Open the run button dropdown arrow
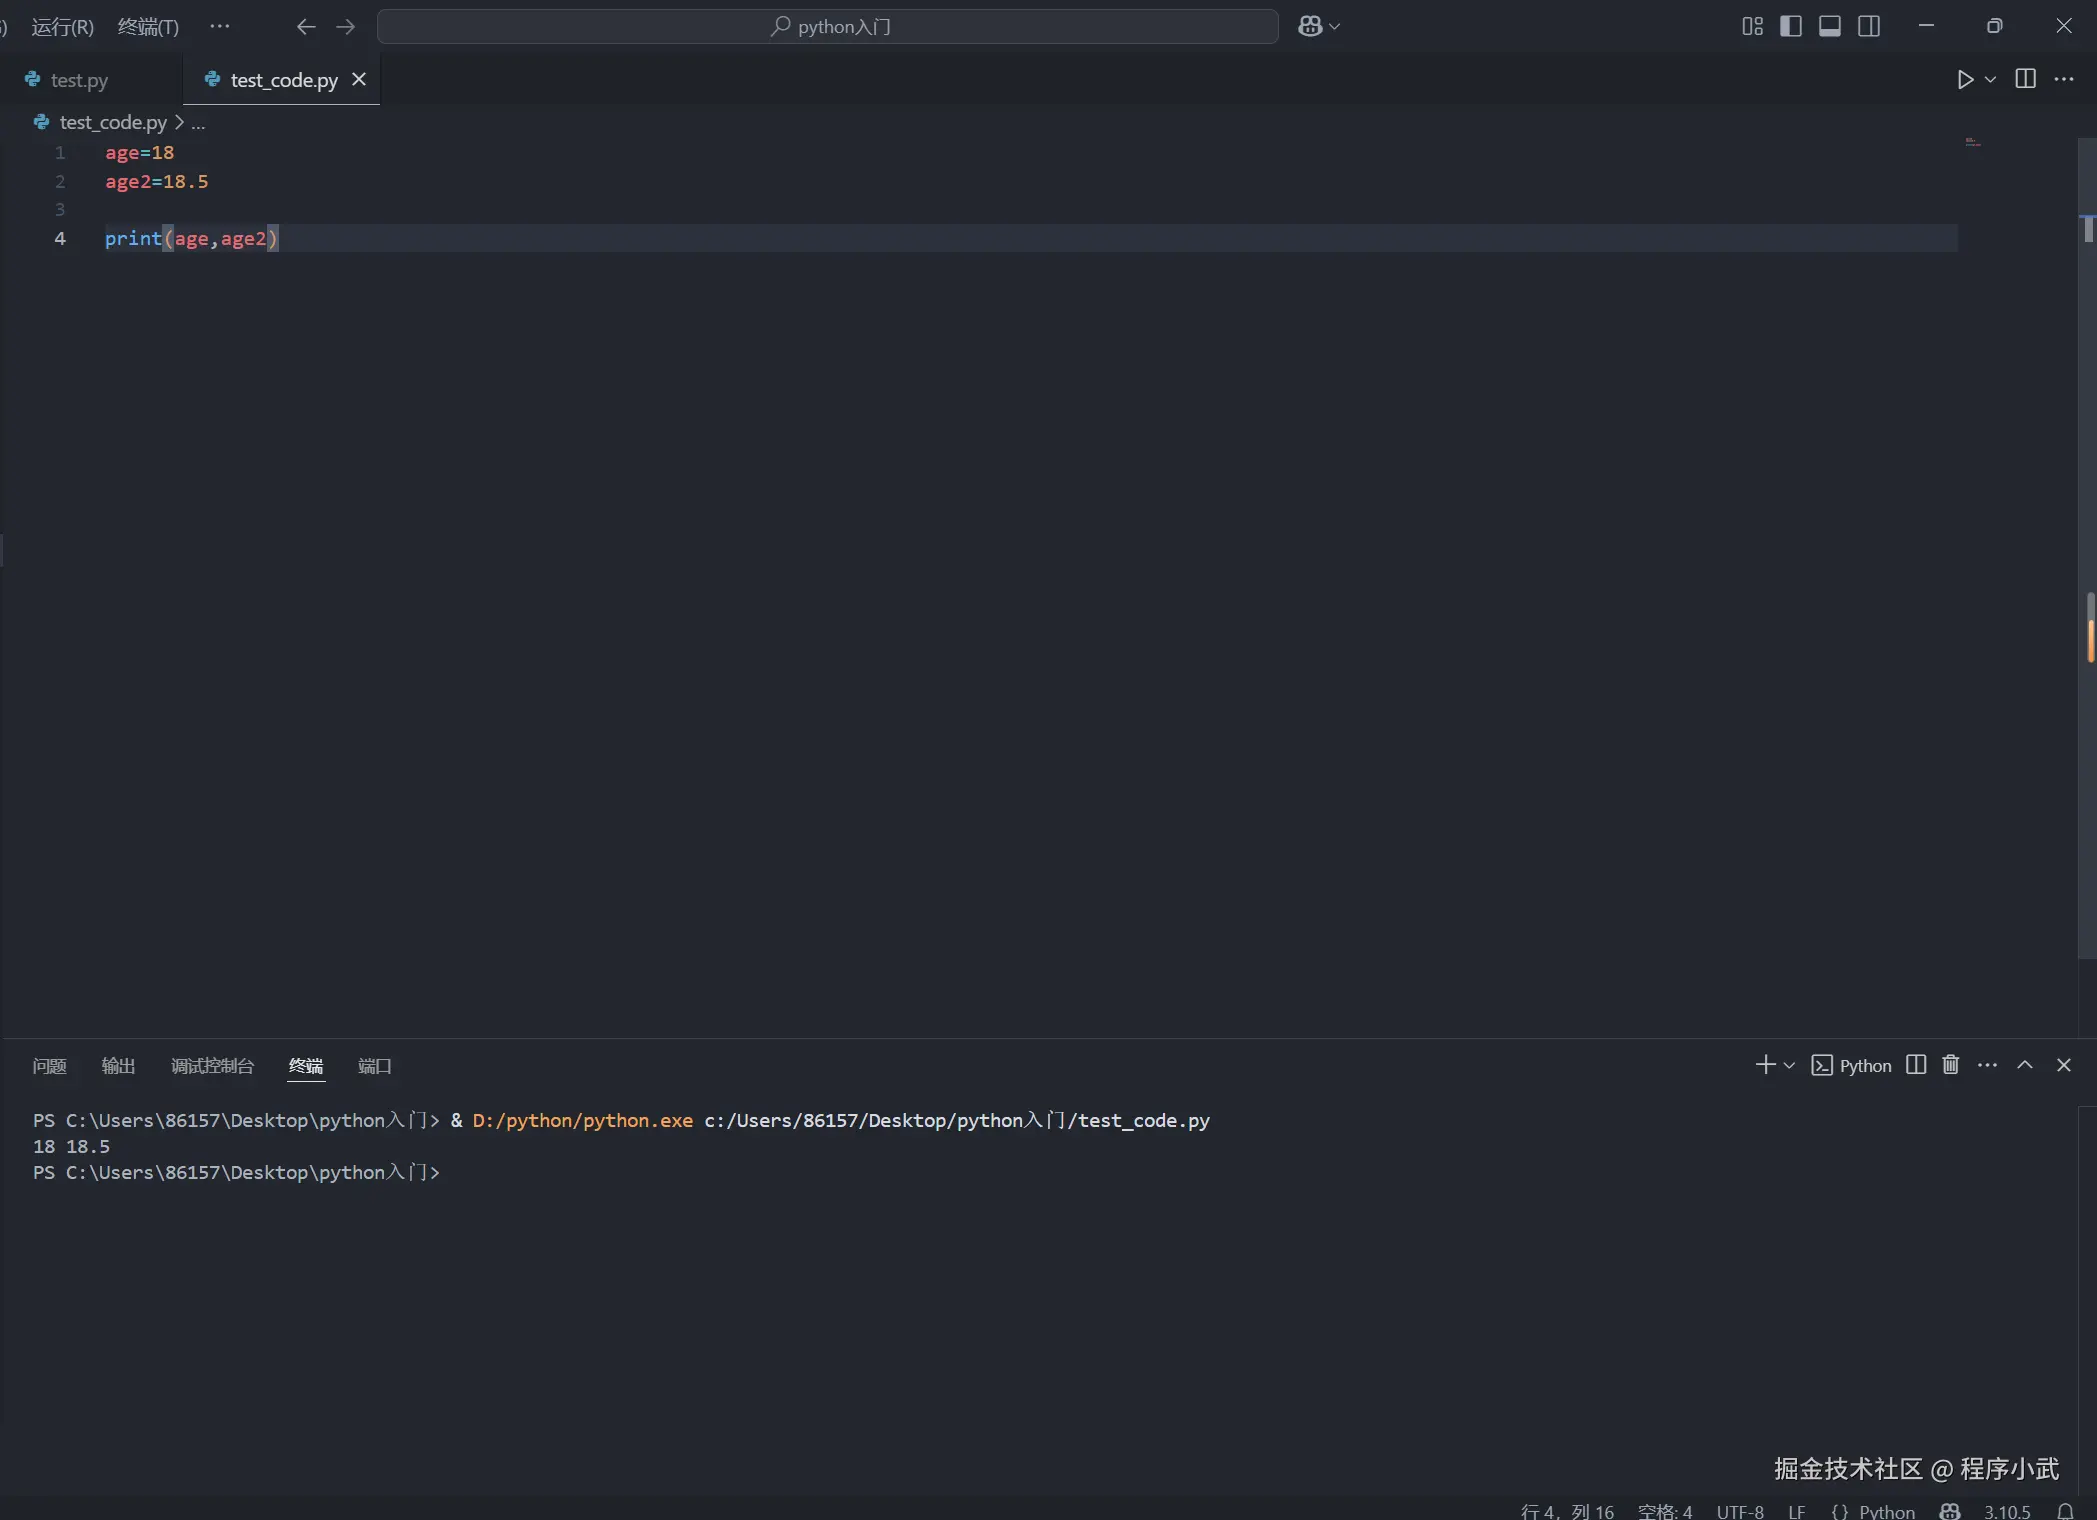The width and height of the screenshot is (2097, 1520). pos(1990,79)
